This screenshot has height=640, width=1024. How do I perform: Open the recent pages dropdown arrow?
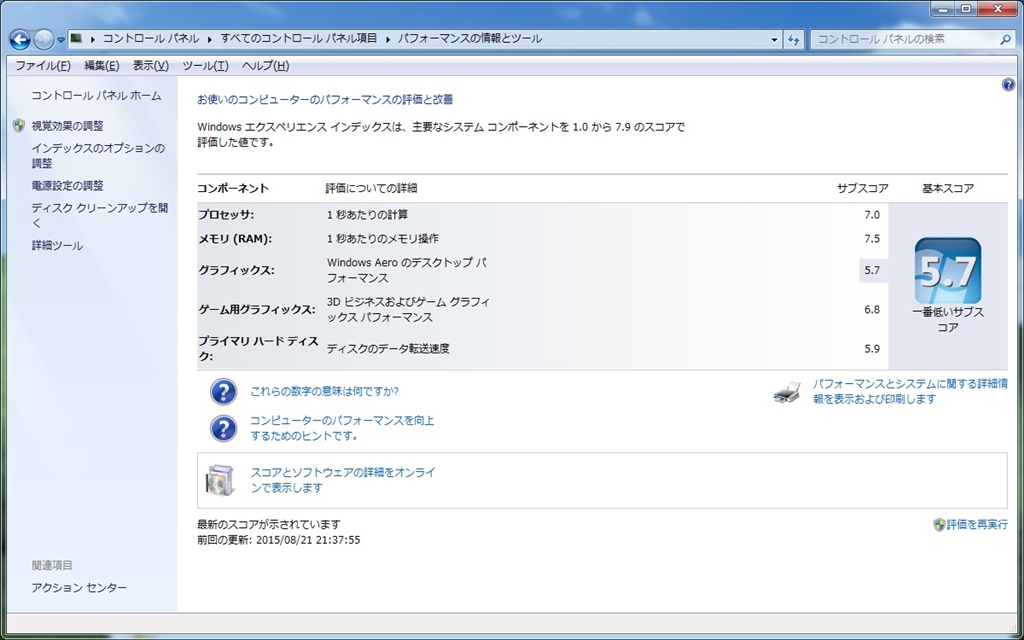pos(61,40)
